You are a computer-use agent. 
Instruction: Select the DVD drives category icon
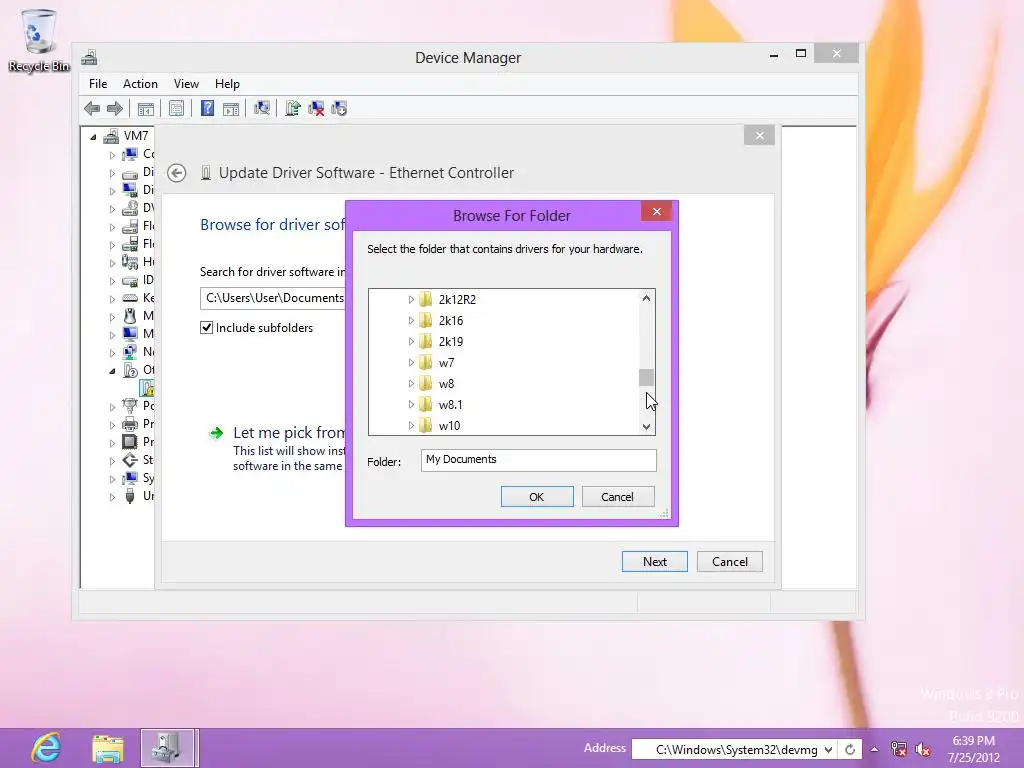coord(131,208)
